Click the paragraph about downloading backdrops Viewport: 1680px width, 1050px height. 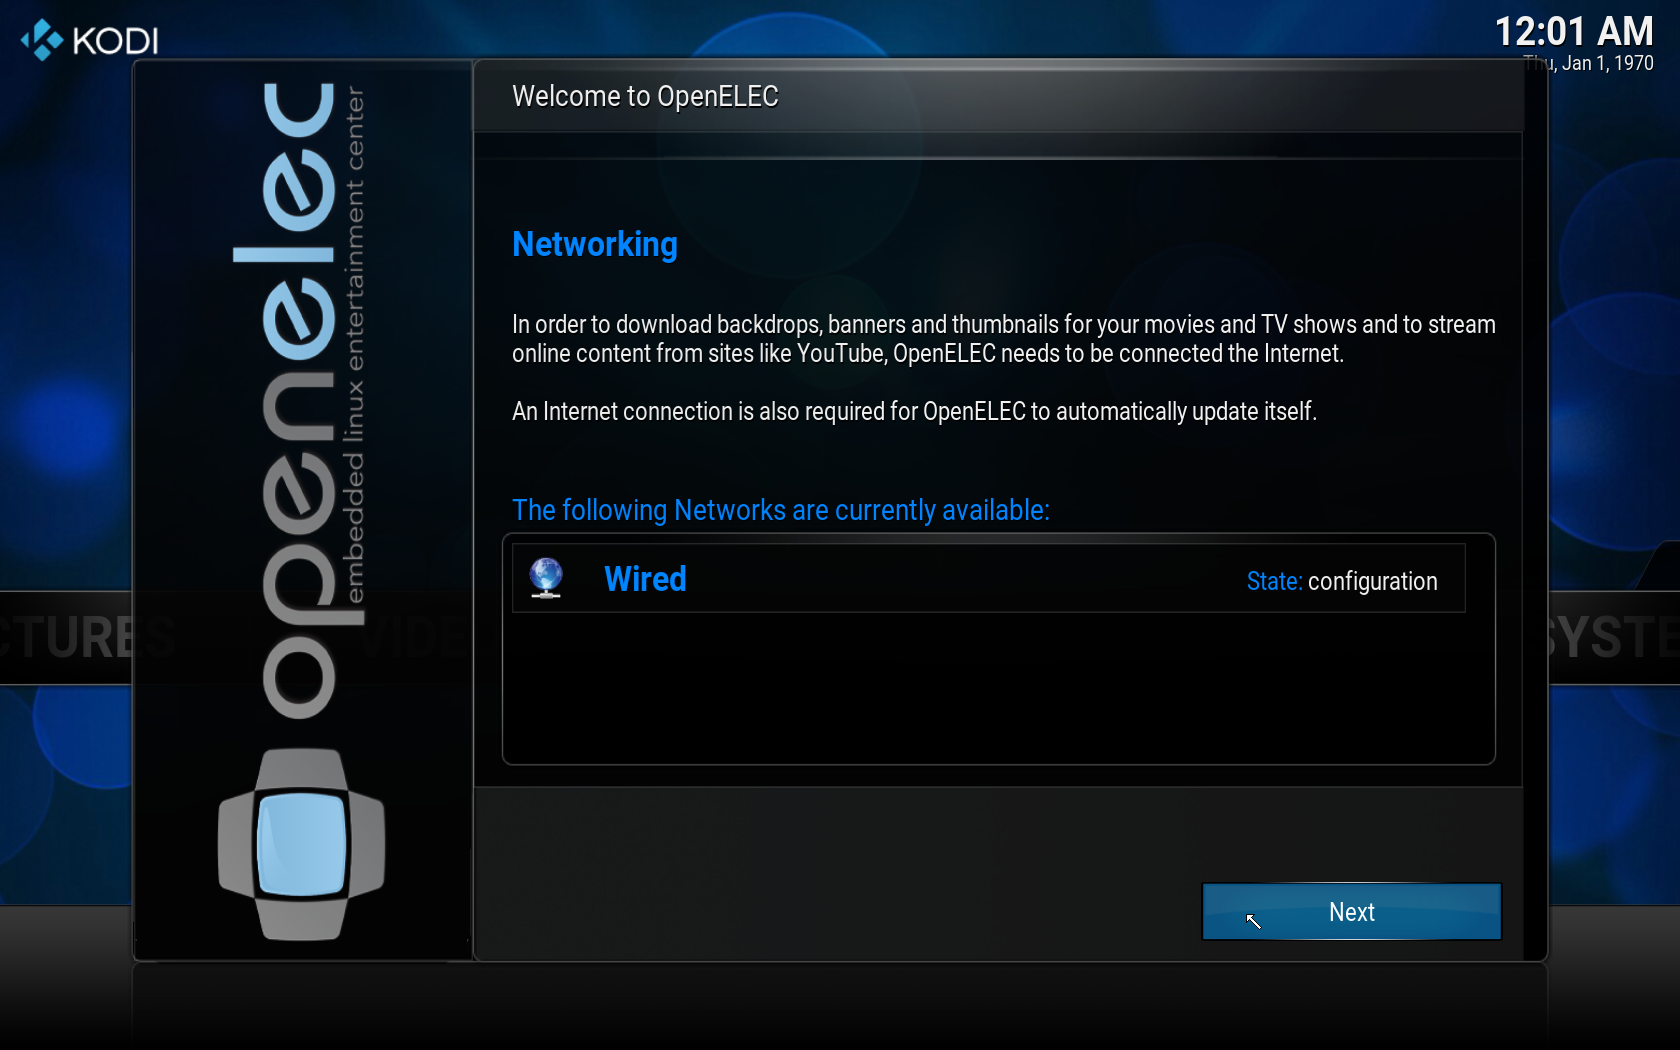pos(1004,339)
